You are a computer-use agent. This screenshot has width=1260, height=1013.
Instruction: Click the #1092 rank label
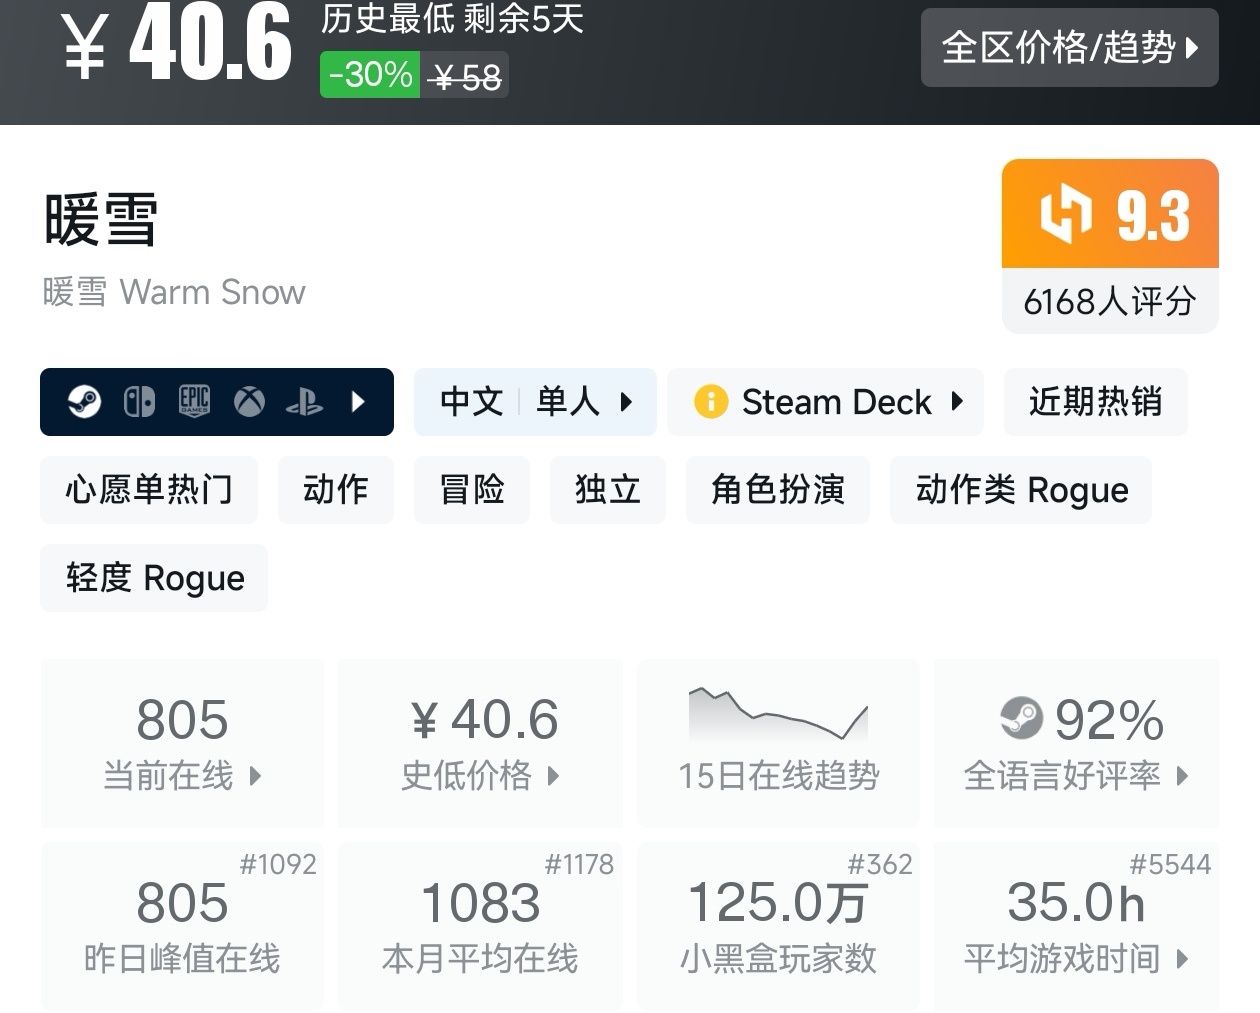278,864
